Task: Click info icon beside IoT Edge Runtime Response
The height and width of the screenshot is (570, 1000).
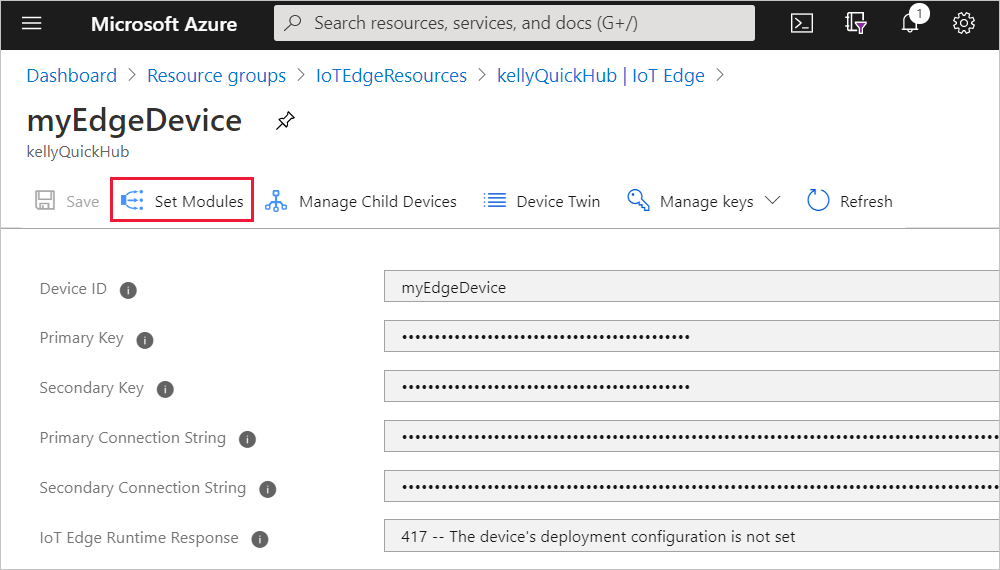Action: [x=260, y=539]
